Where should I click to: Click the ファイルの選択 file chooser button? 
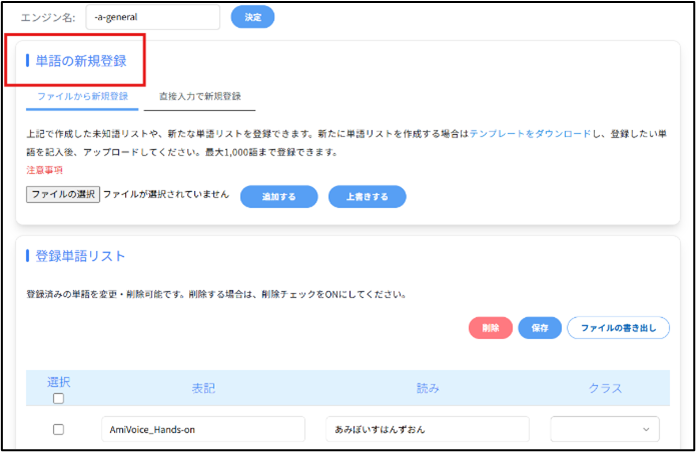point(63,196)
